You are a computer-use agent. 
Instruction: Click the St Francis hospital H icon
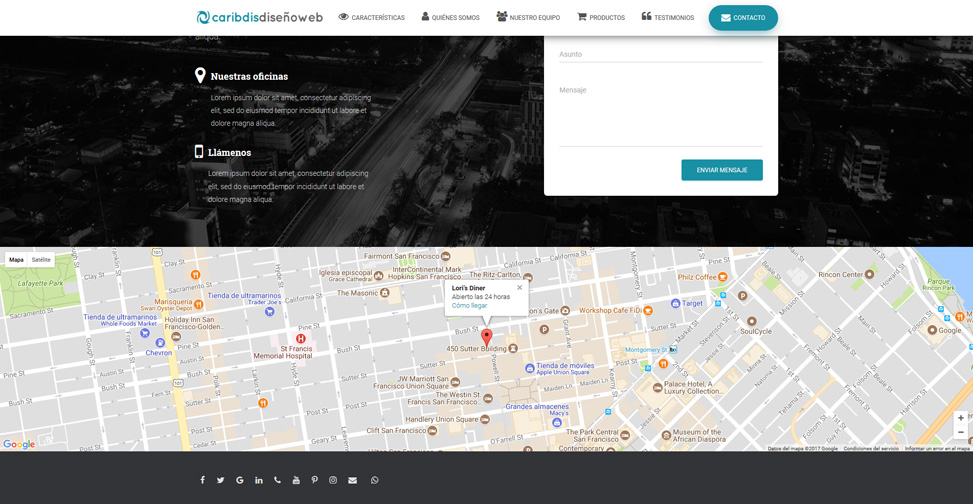coord(301,338)
